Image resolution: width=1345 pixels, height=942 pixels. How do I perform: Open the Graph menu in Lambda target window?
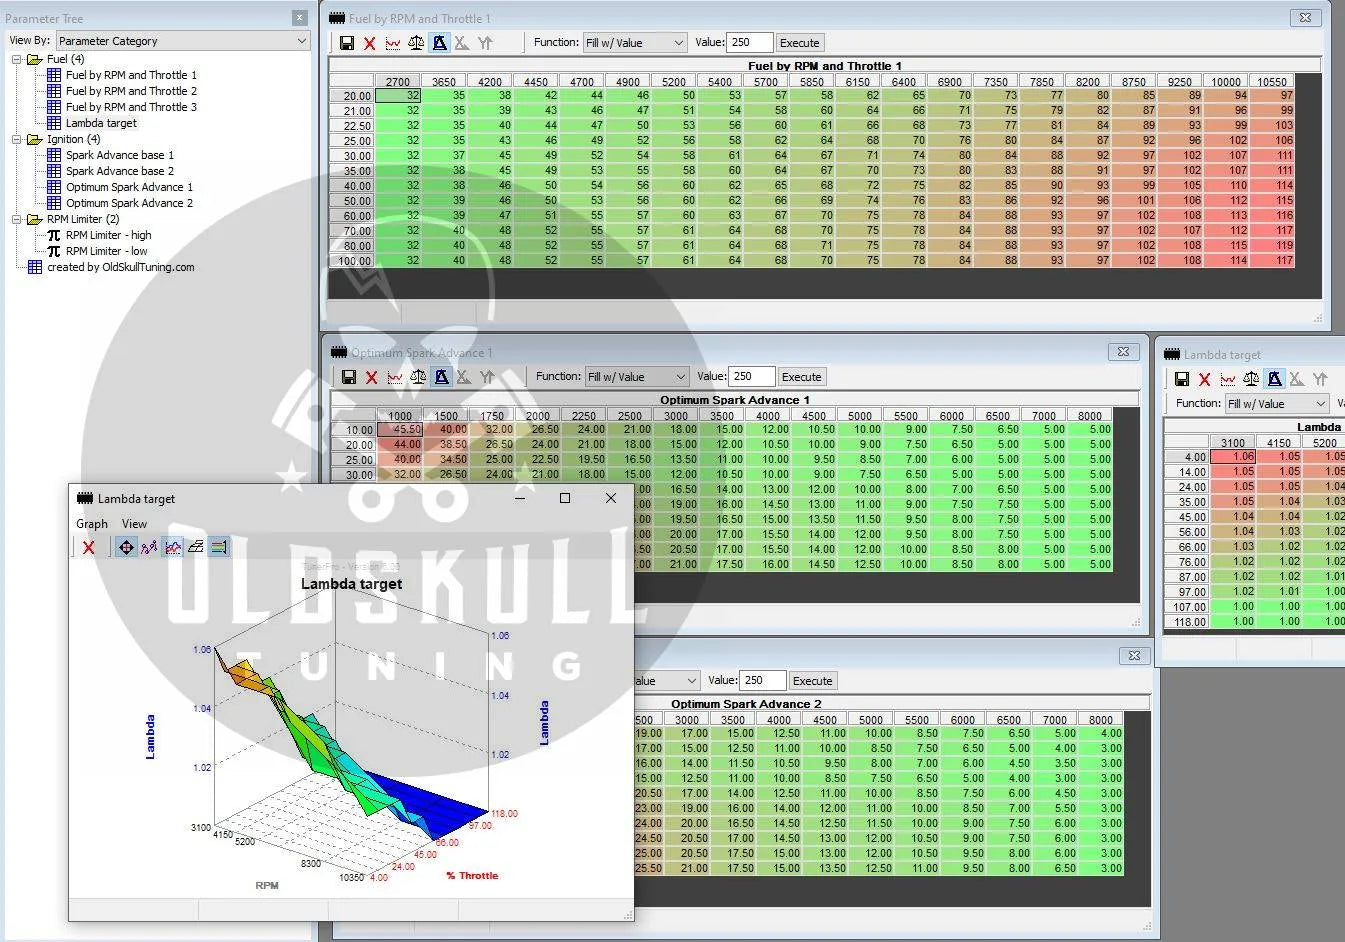point(92,524)
